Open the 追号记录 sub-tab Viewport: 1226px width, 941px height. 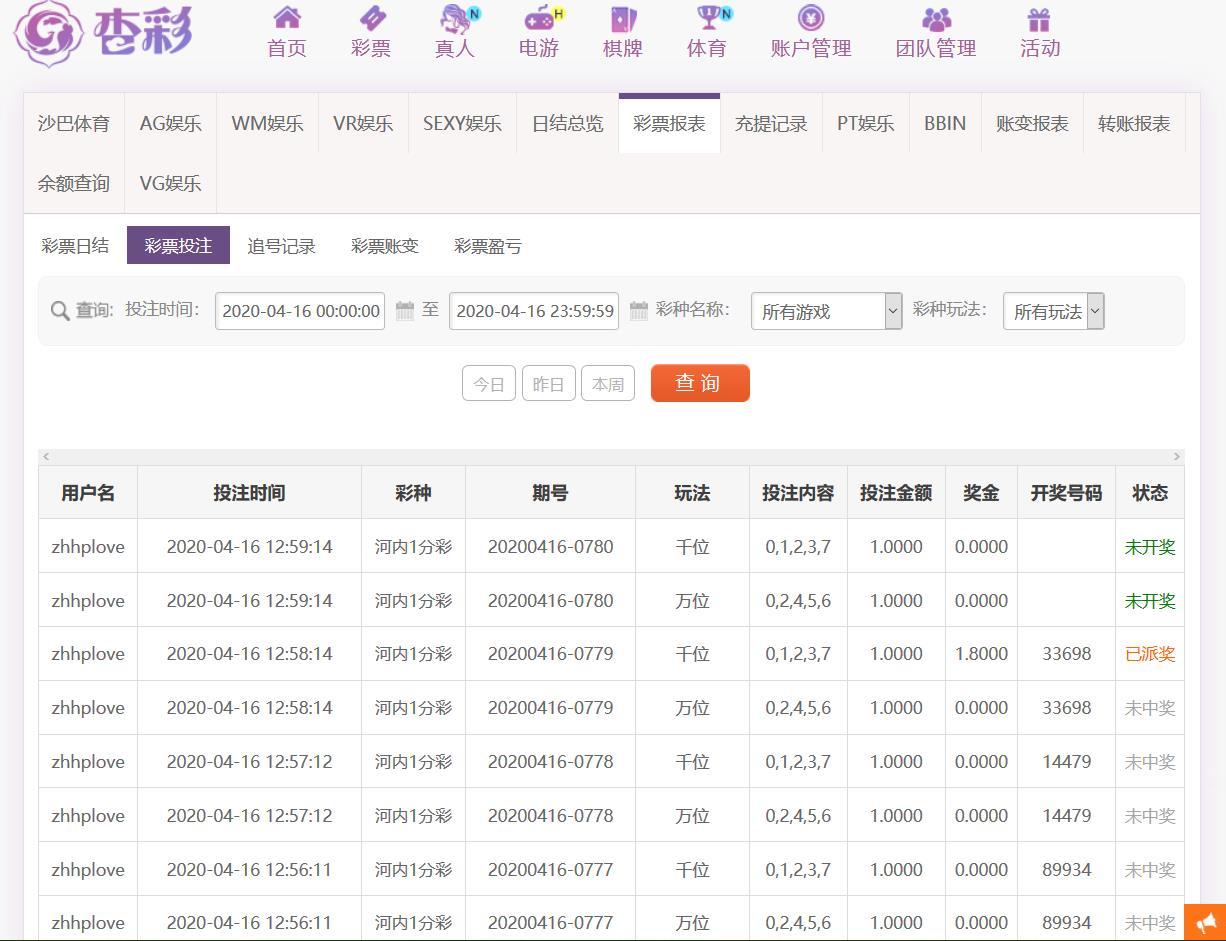pyautogui.click(x=281, y=246)
